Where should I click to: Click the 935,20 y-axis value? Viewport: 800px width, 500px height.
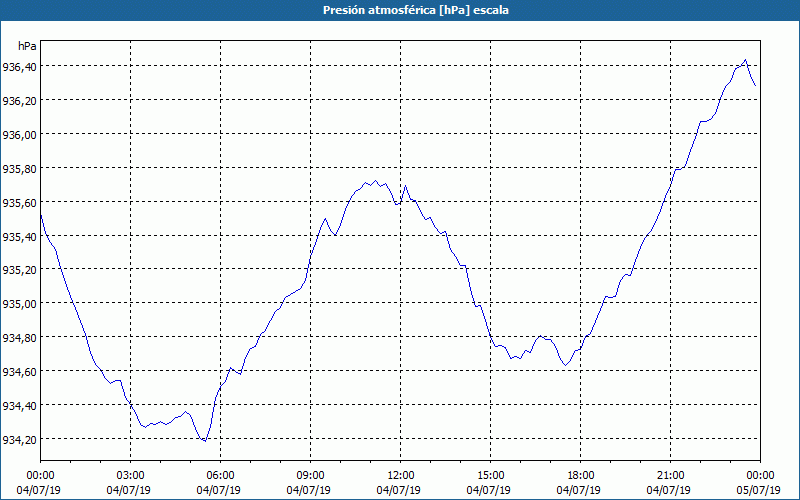tap(19, 270)
